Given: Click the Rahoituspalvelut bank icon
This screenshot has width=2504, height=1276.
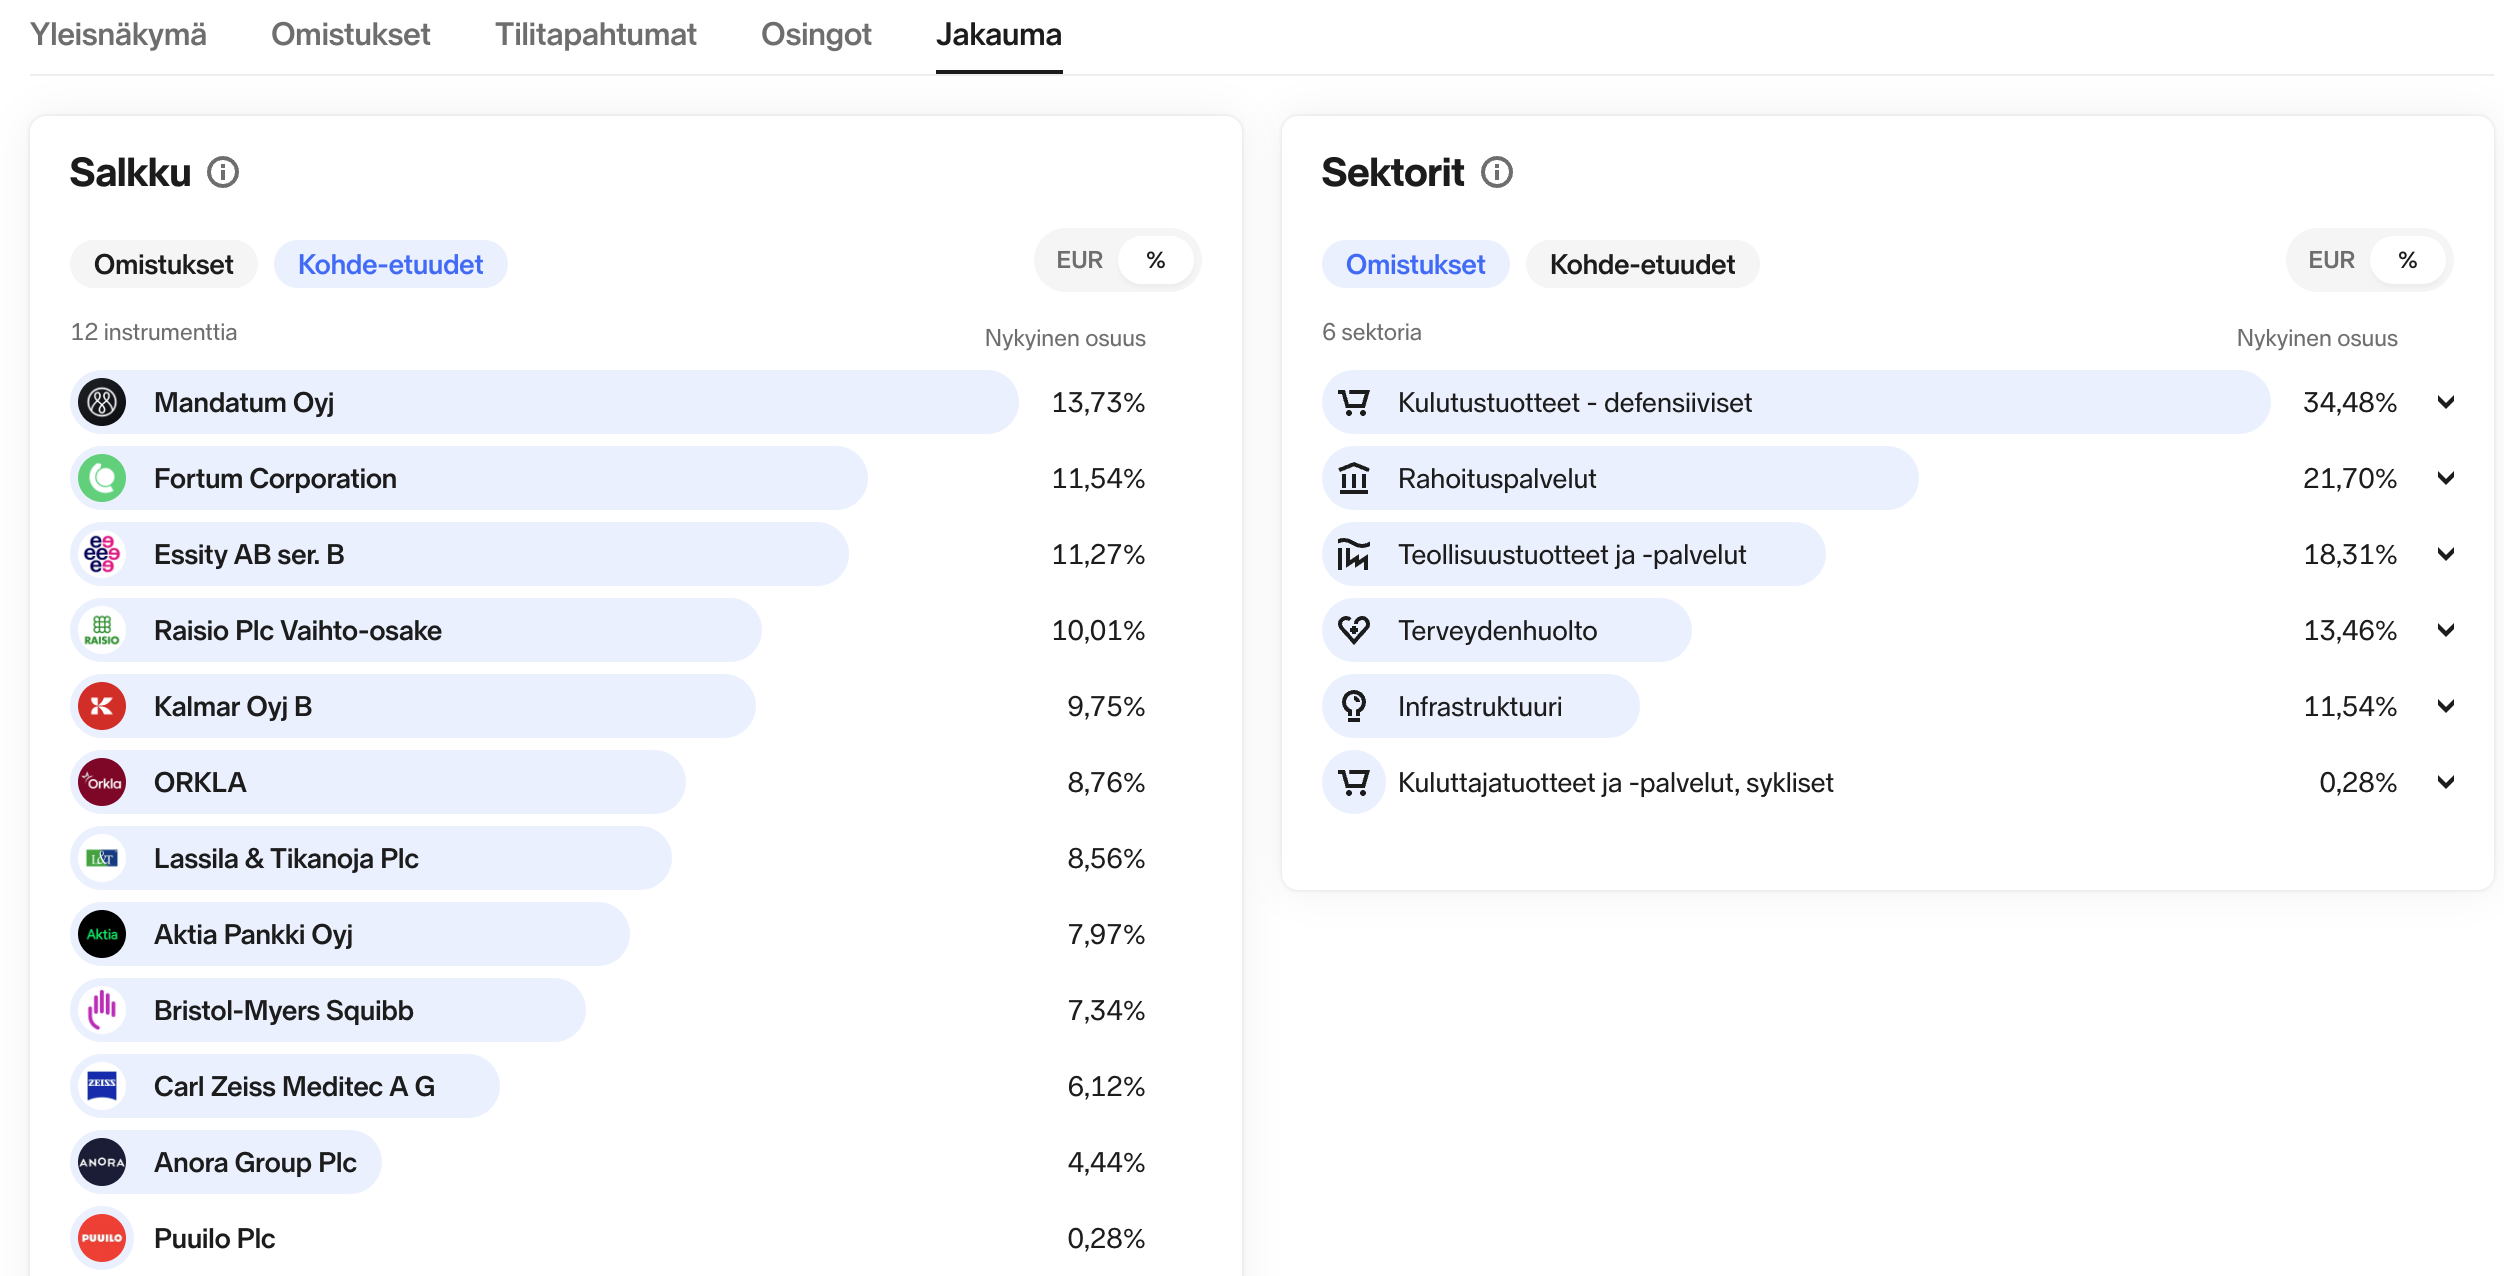Looking at the screenshot, I should tap(1354, 478).
